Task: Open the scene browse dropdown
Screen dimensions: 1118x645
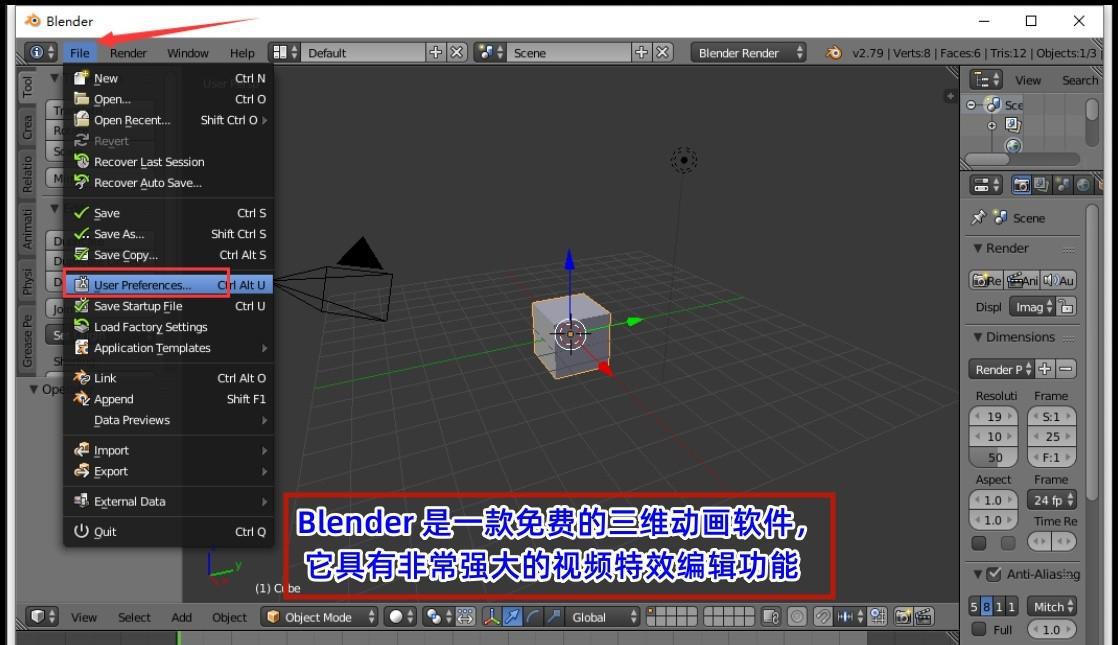Action: (491, 53)
